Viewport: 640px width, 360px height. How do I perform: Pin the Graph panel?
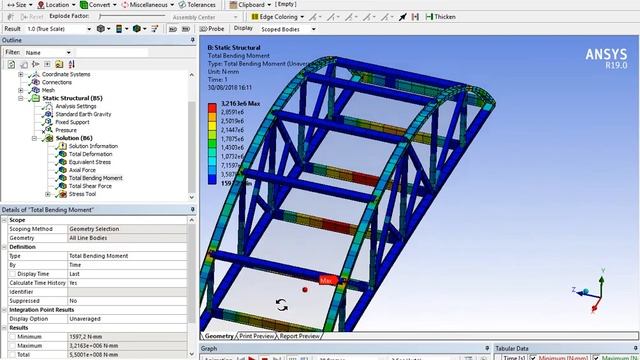point(487,348)
